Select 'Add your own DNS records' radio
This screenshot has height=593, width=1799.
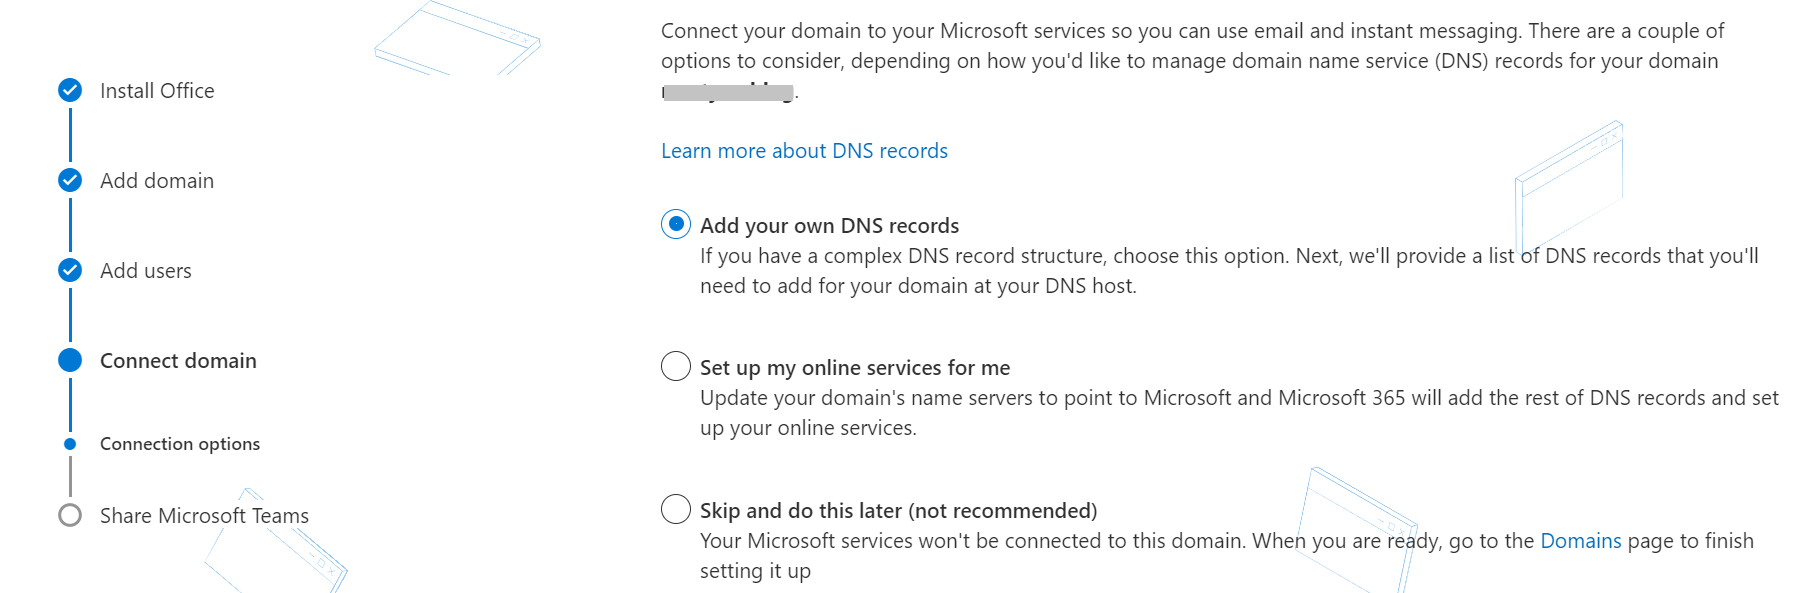tap(676, 224)
